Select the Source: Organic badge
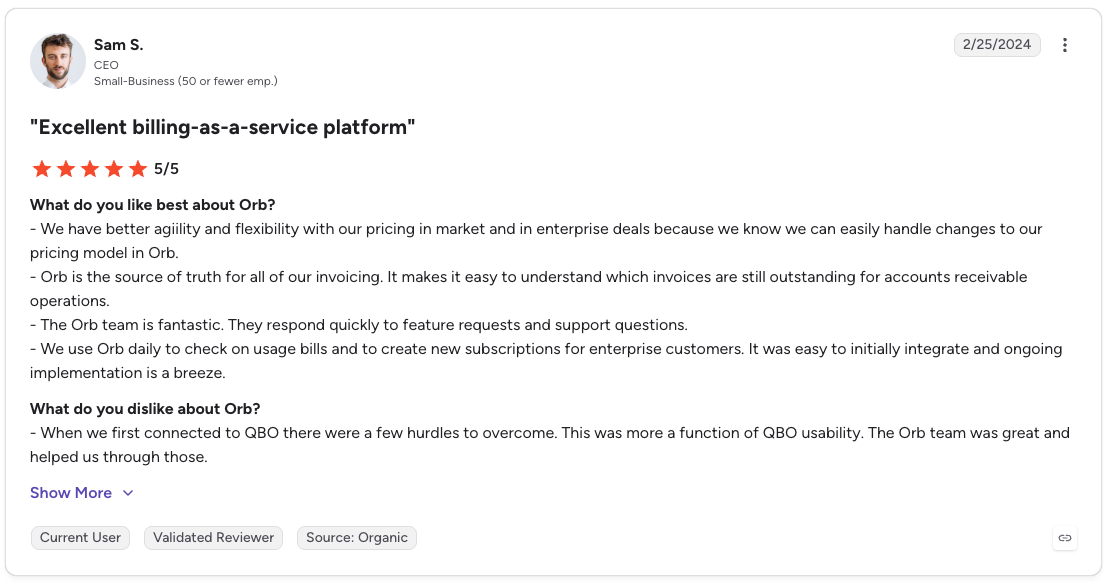1110x587 pixels. [x=357, y=537]
